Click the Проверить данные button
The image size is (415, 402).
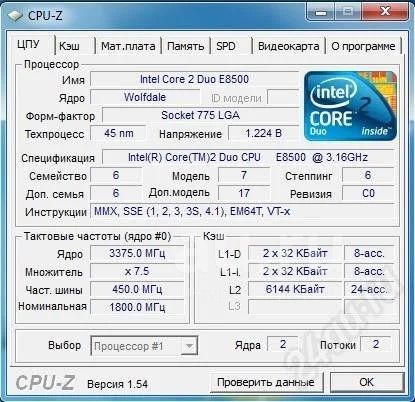pyautogui.click(x=266, y=382)
